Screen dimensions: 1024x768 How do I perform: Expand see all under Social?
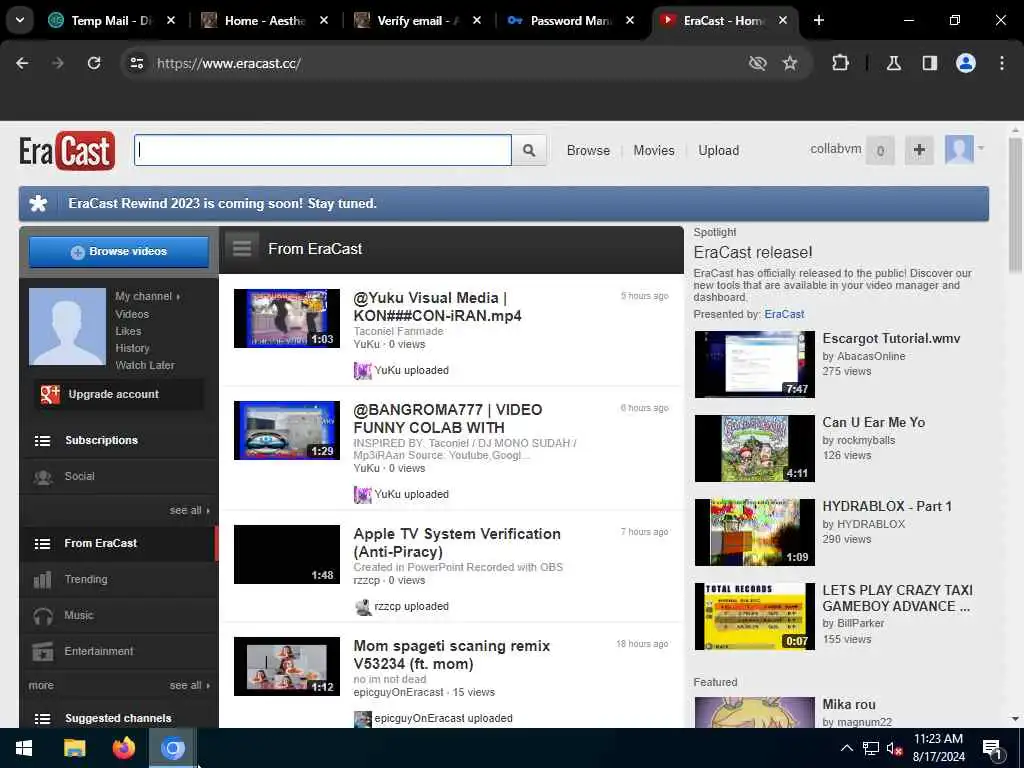pyautogui.click(x=189, y=510)
